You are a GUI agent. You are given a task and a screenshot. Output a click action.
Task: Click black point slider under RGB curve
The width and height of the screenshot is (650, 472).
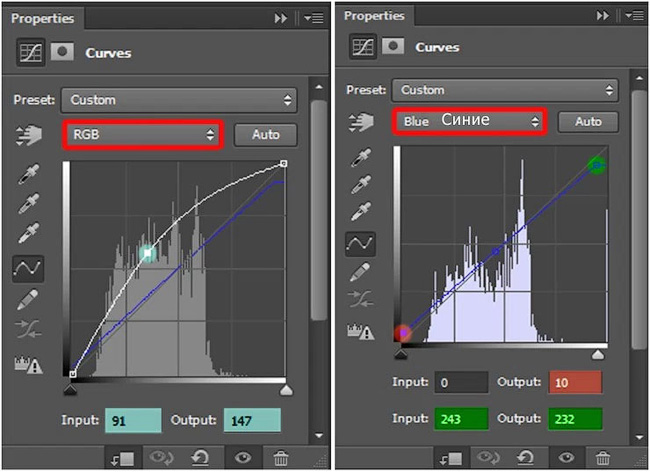coord(70,390)
